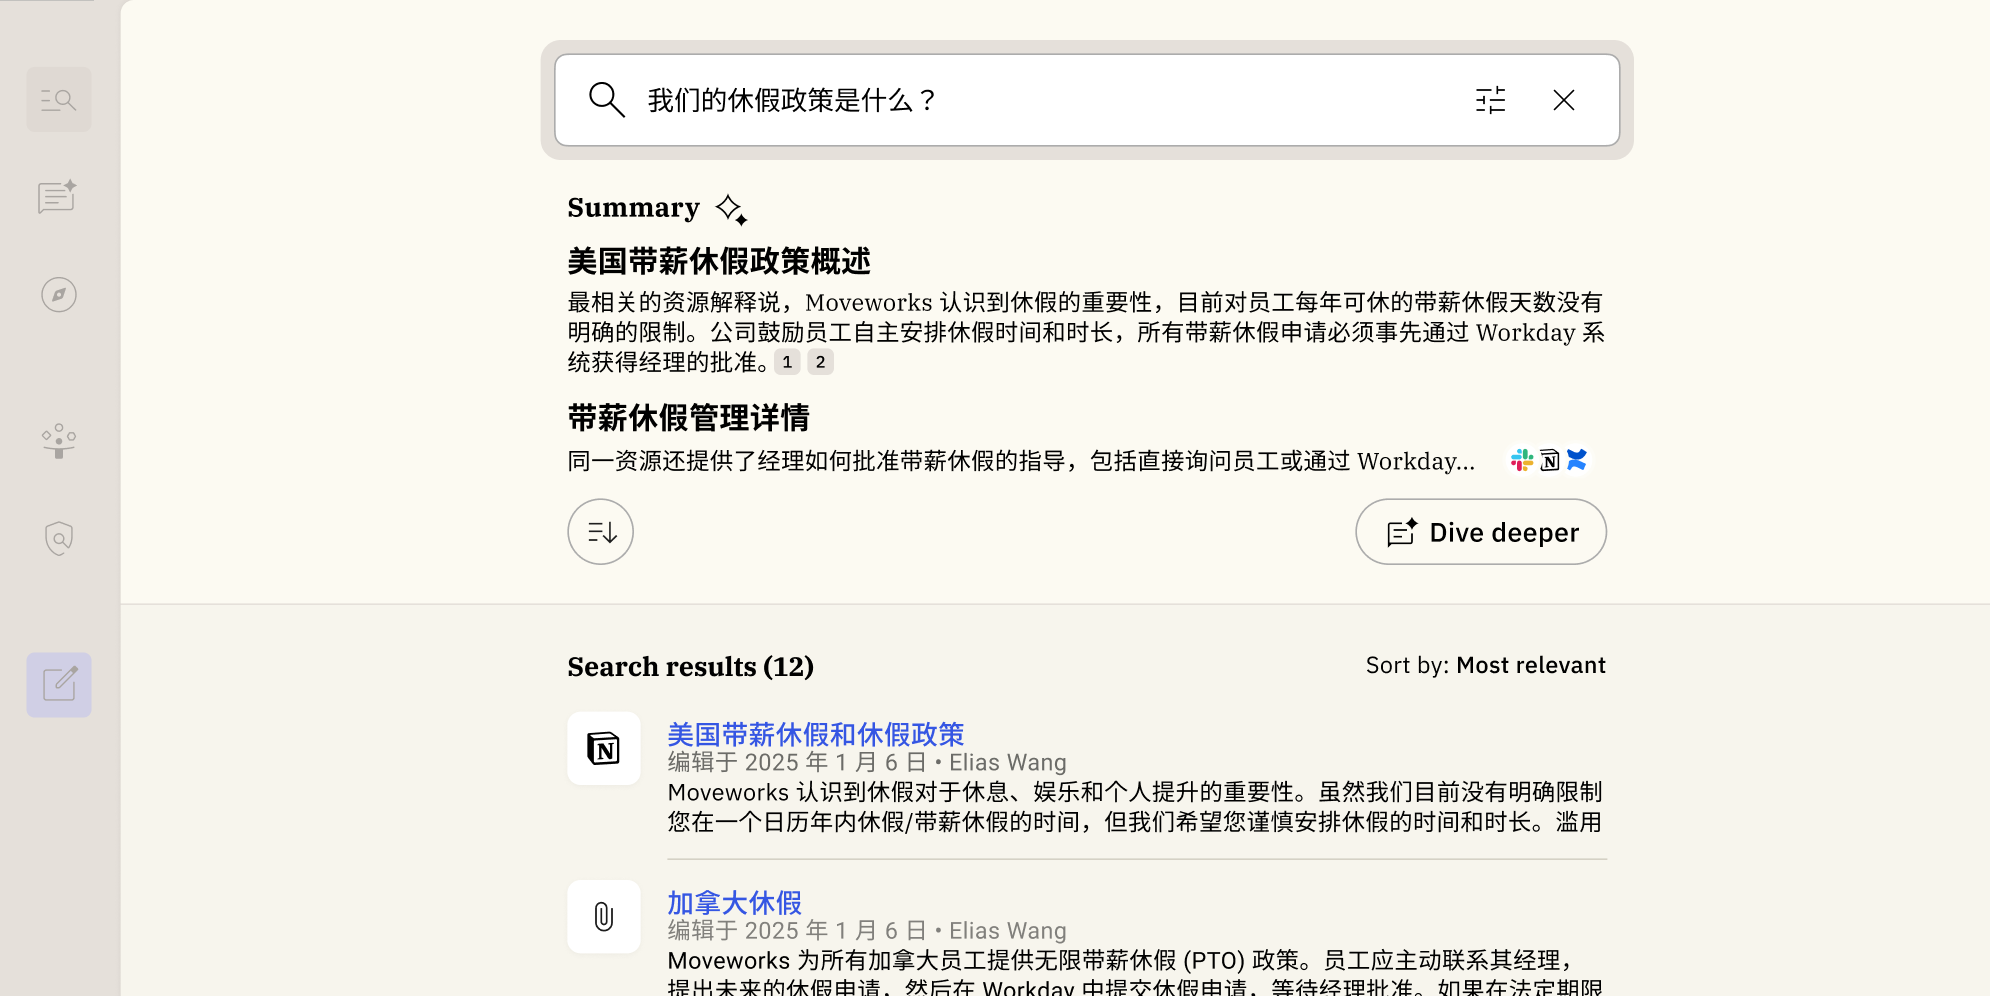Viewport: 1990px width, 996px height.
Task: Click the Dive deeper button
Action: 1481,532
